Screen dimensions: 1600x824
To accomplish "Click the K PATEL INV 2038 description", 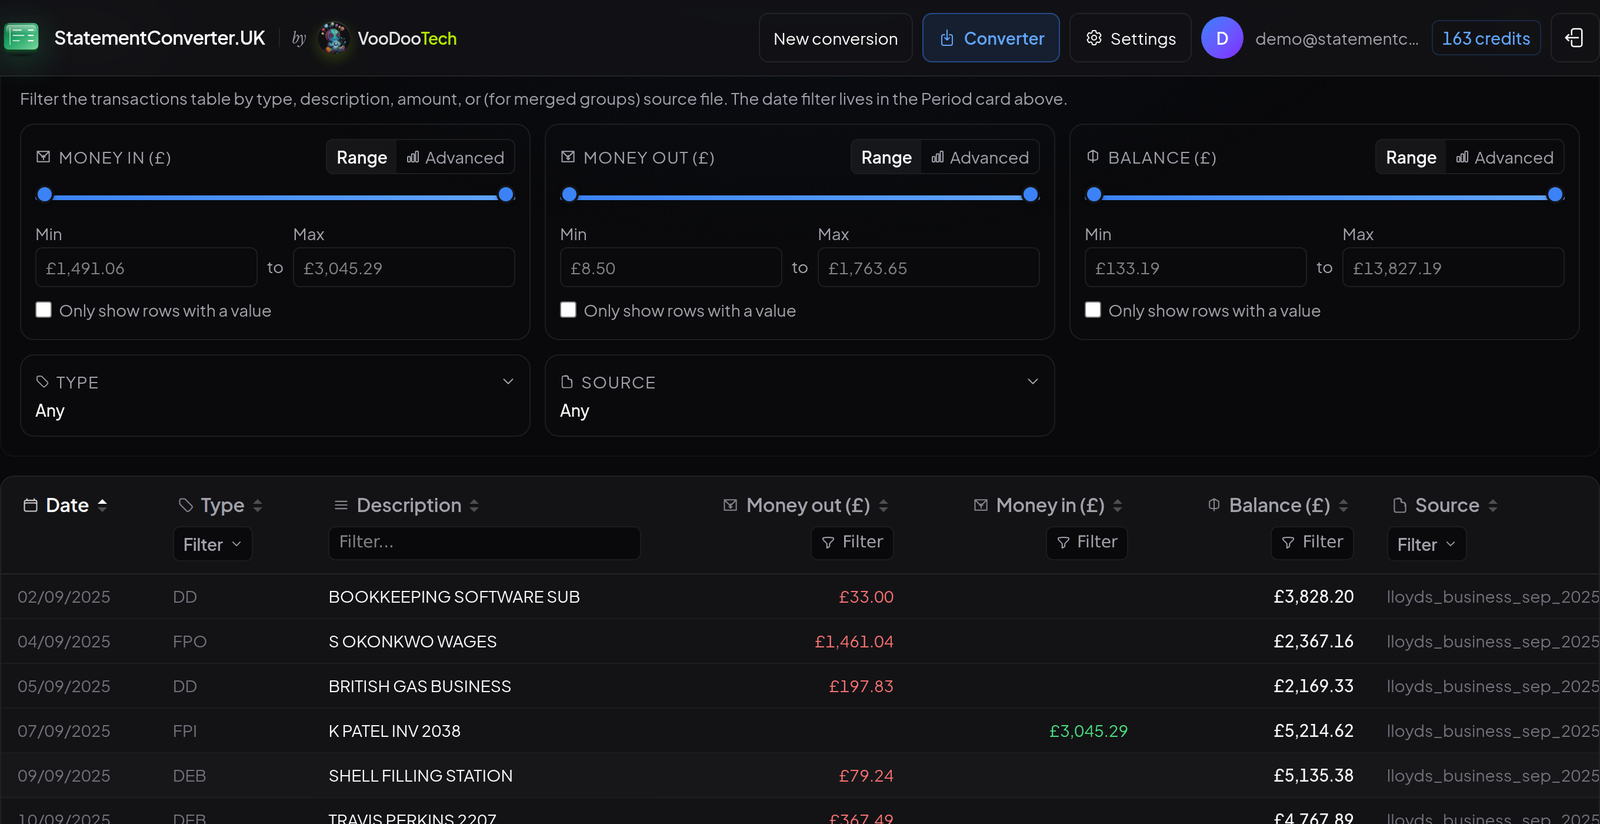I will click(395, 731).
